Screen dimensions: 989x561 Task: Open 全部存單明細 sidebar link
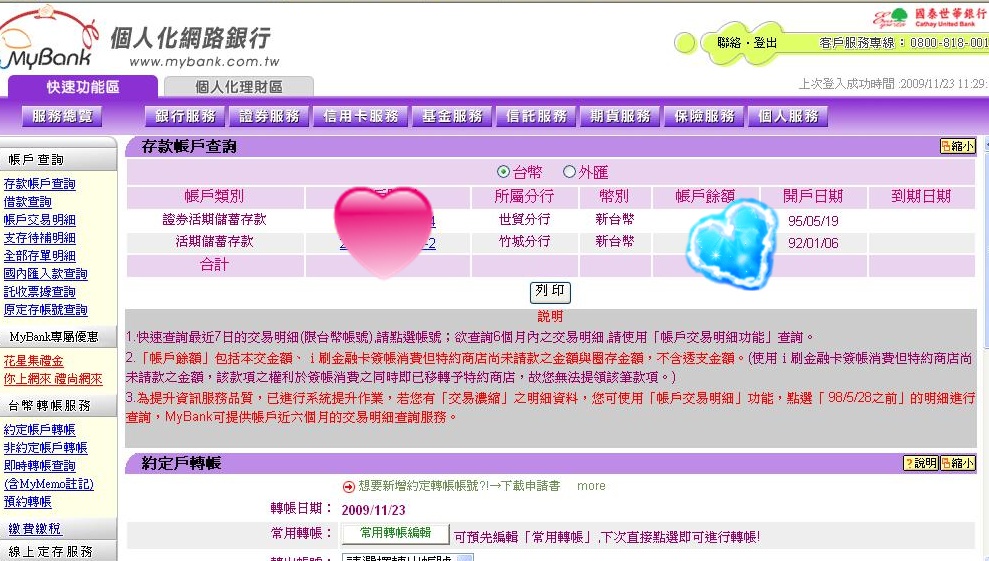click(40, 256)
